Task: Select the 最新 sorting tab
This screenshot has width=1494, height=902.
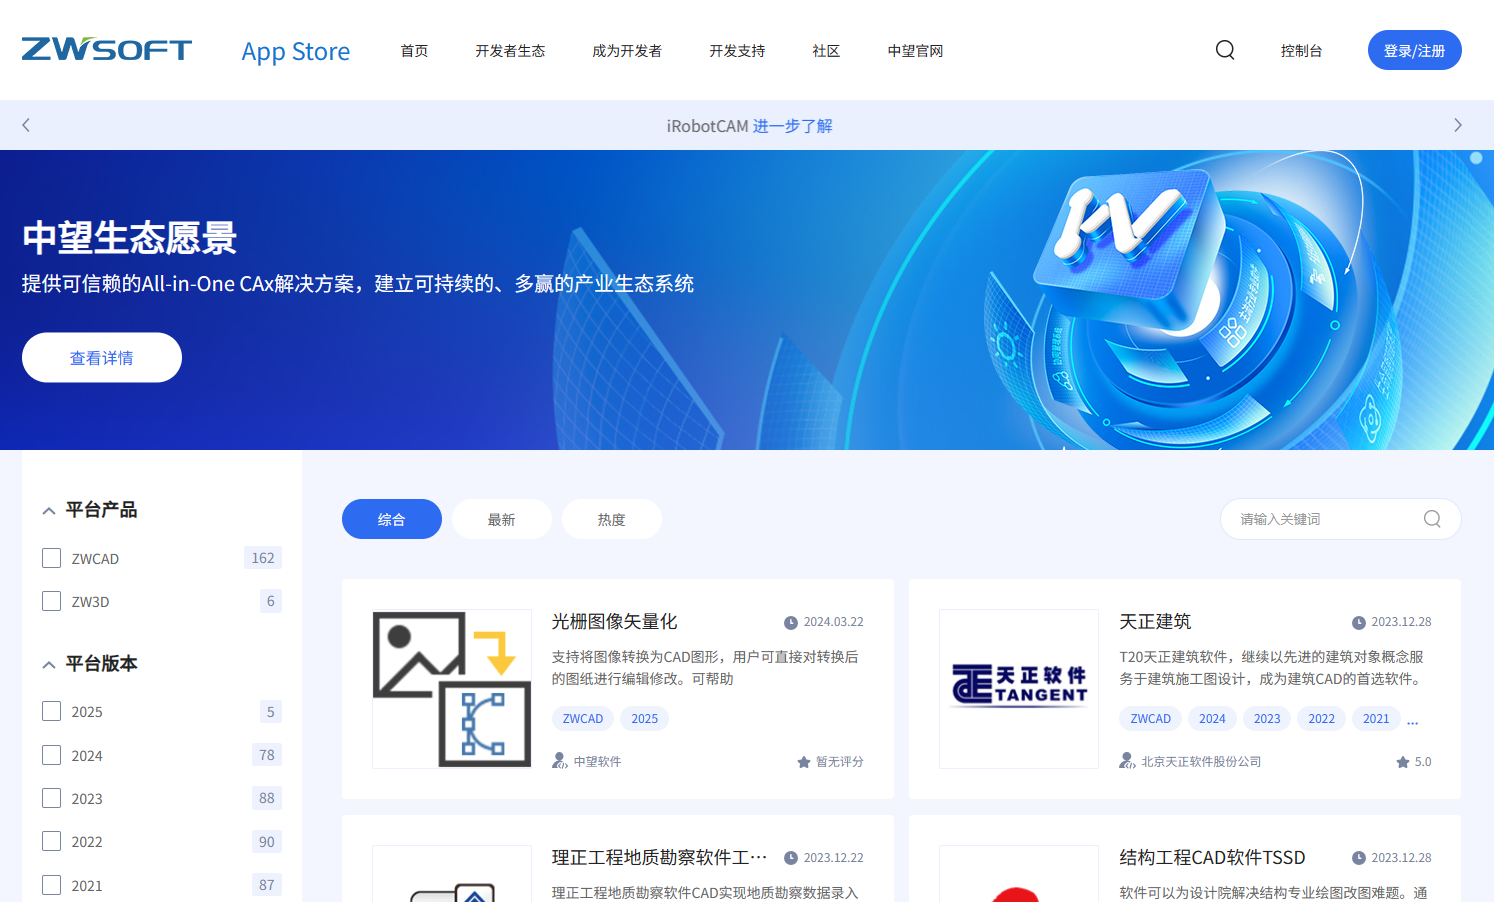Action: 502,519
